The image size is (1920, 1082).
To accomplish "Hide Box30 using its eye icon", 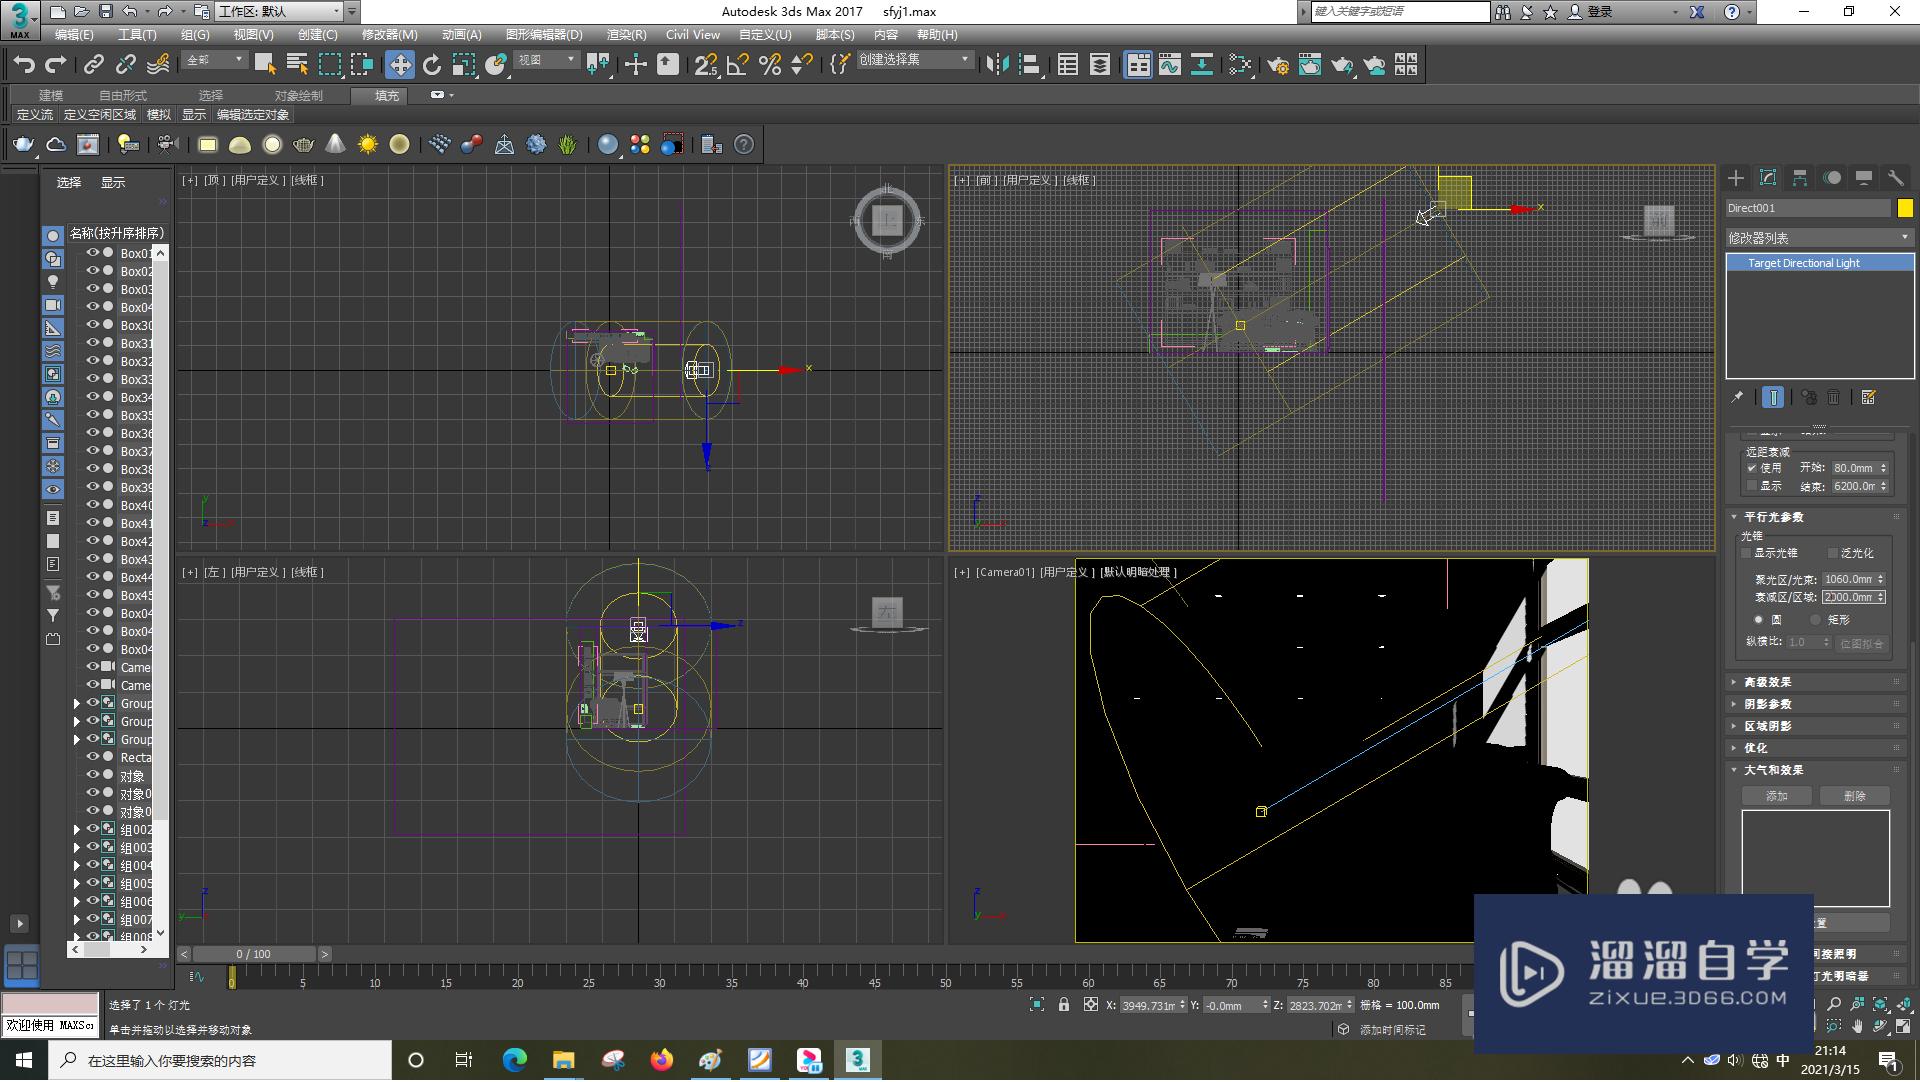I will point(92,325).
